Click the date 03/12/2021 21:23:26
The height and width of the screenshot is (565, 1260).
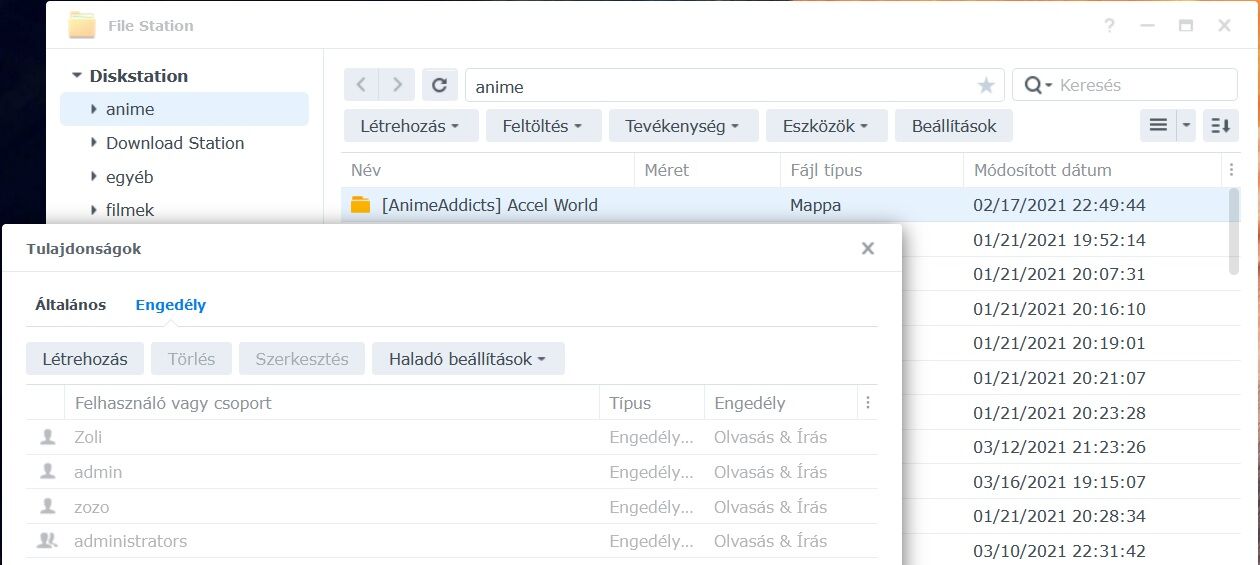(1059, 447)
